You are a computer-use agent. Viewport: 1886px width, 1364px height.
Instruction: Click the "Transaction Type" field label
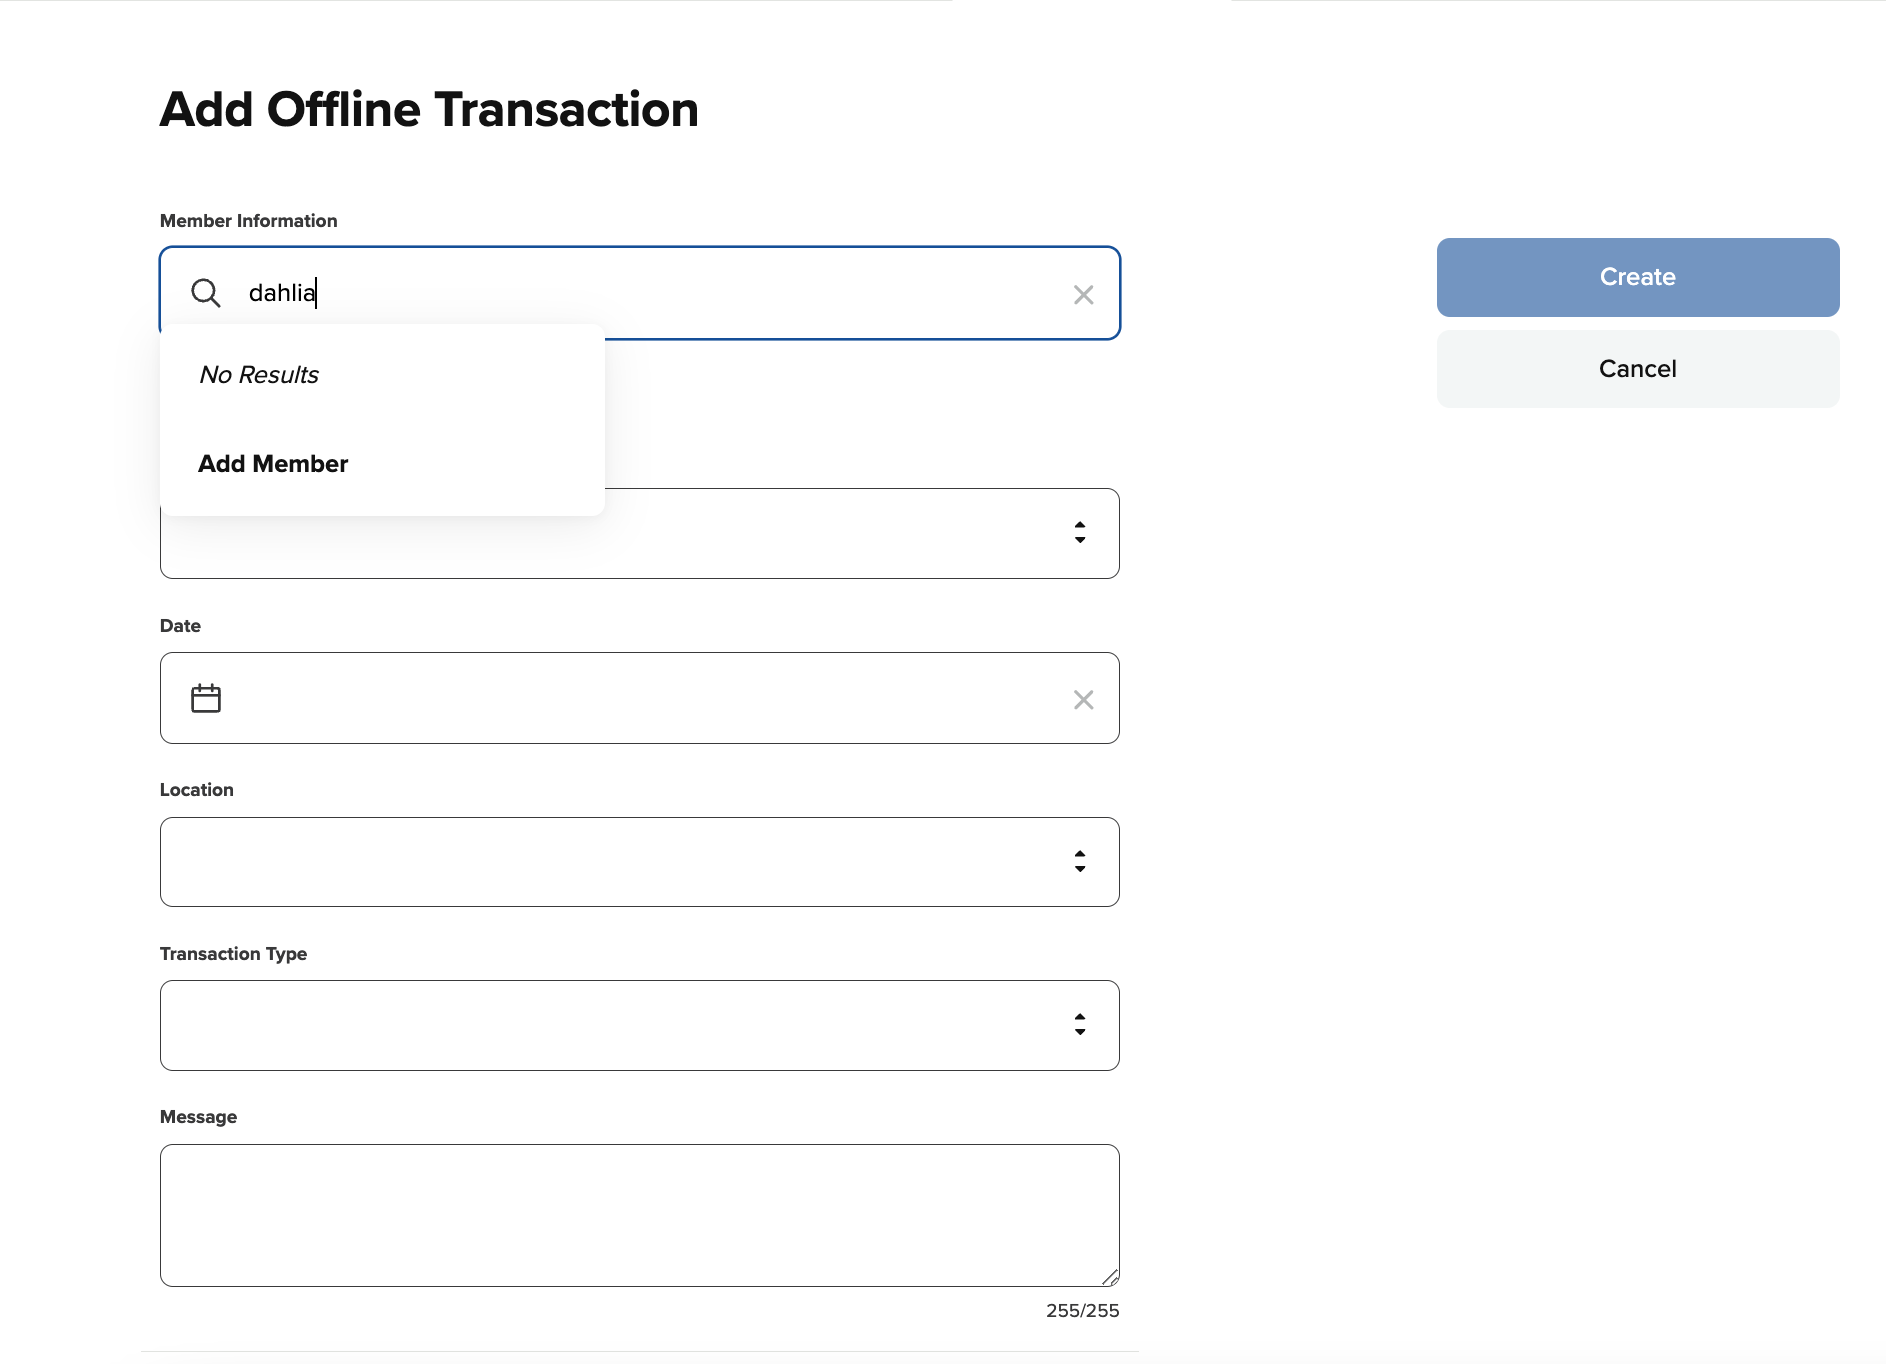234,954
